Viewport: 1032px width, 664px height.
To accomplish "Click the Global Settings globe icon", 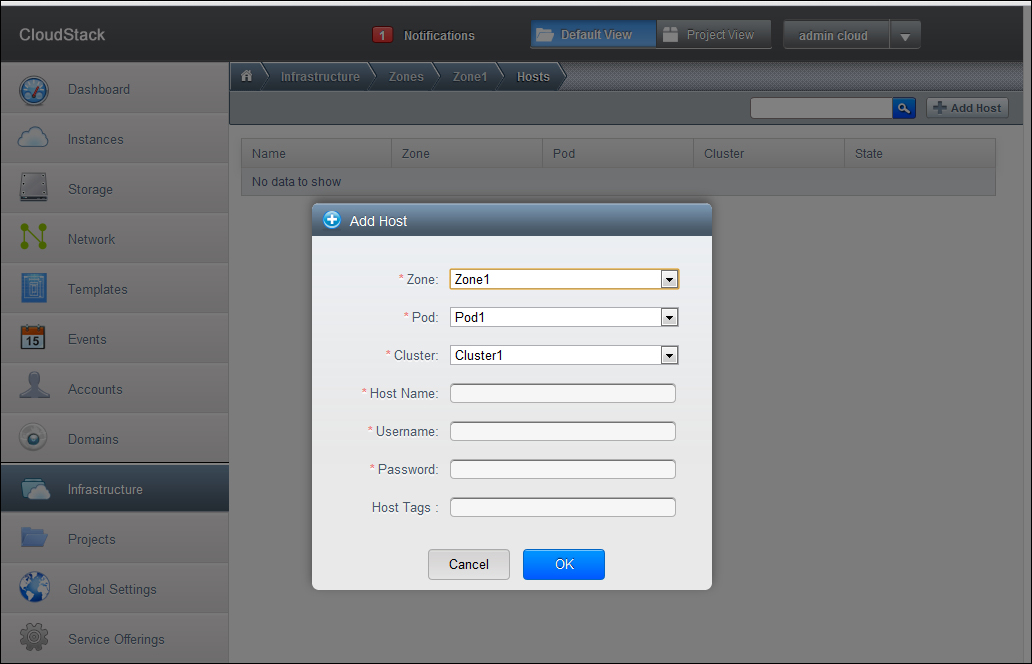I will [34, 588].
